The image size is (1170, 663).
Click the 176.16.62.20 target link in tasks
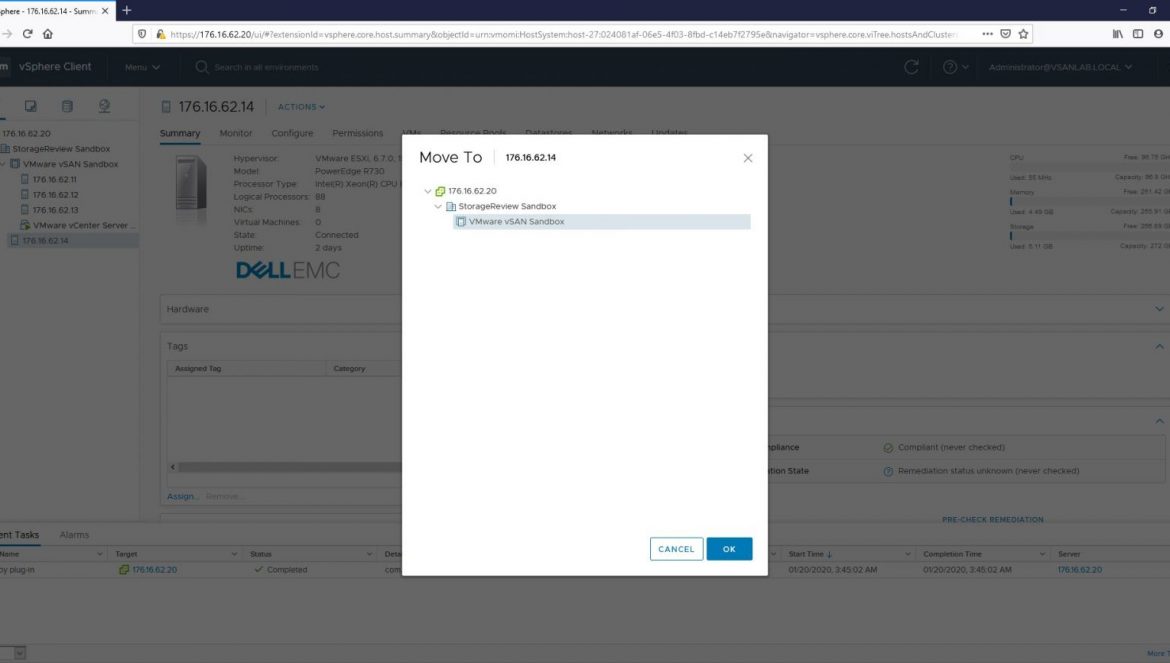click(154, 570)
